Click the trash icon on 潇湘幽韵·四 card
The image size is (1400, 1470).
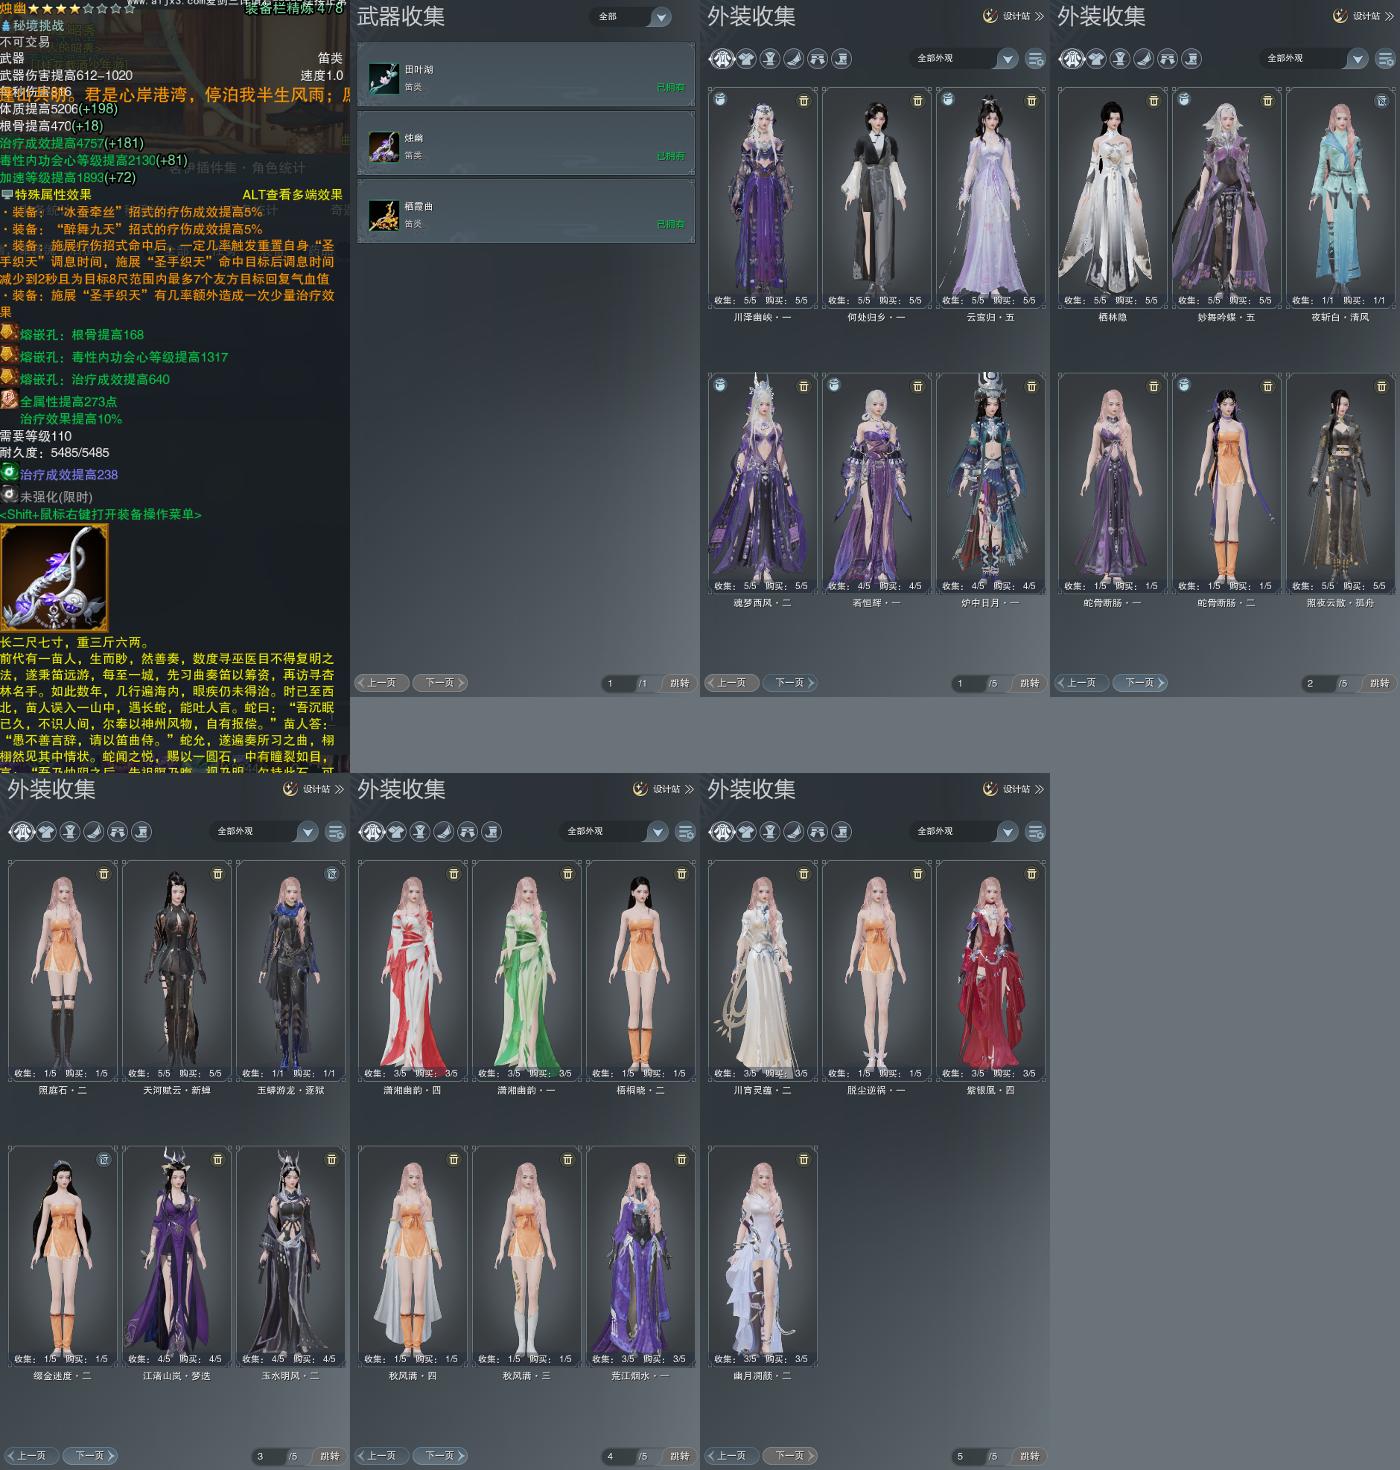click(454, 874)
